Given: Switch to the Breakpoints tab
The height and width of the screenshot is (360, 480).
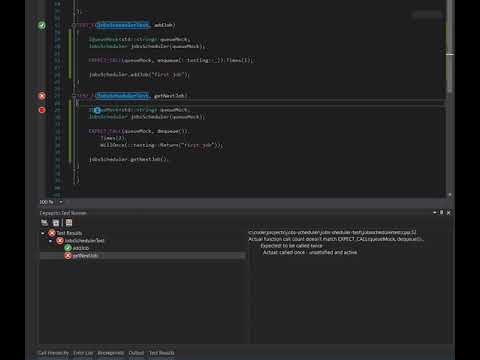Looking at the screenshot, I should point(111,353).
